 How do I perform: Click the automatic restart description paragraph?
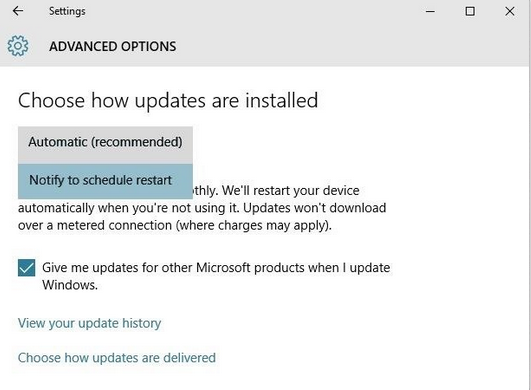click(x=202, y=208)
